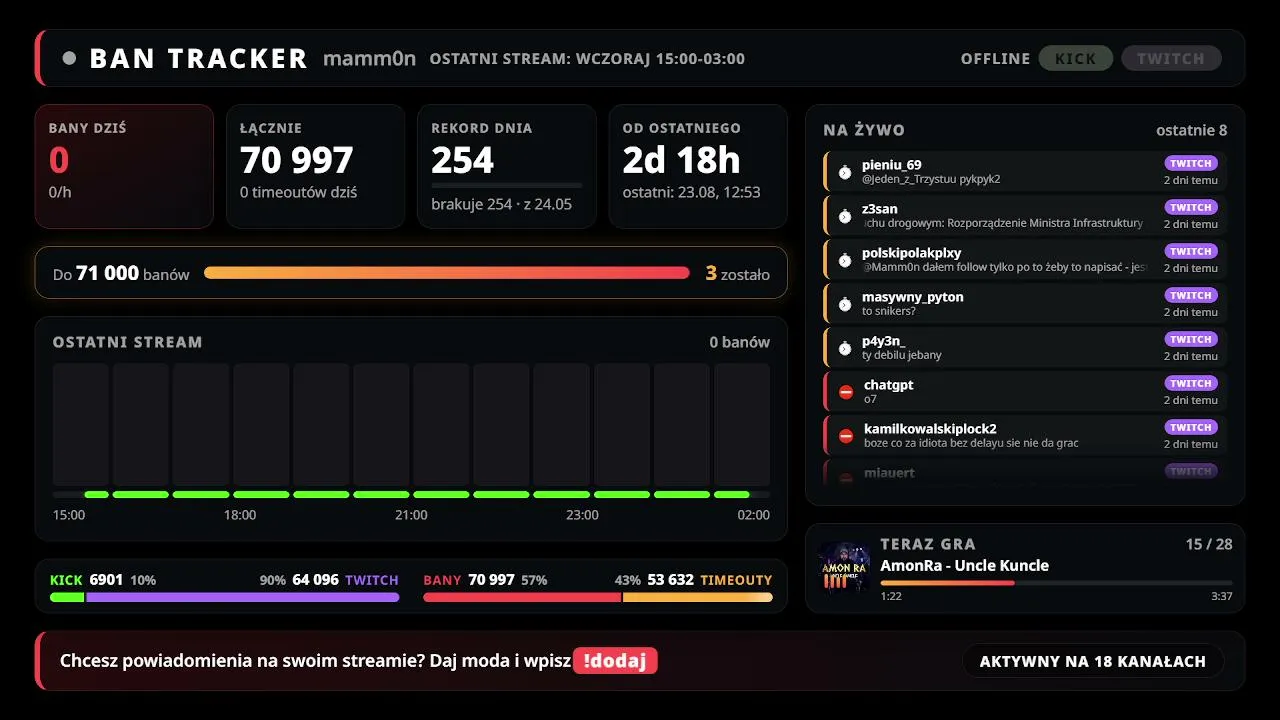Click the BAN TRACKER title
Image resolution: width=1280 pixels, height=720 pixels.
point(198,58)
